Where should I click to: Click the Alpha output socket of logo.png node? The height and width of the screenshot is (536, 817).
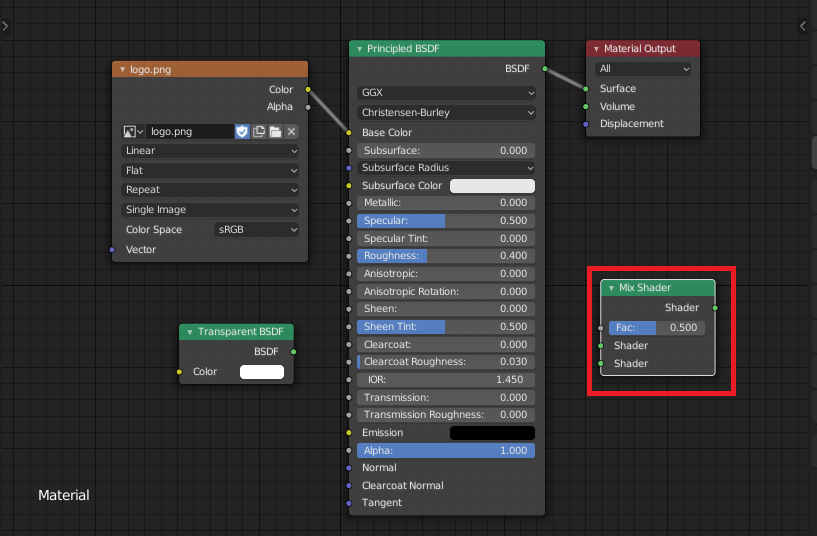coord(308,107)
